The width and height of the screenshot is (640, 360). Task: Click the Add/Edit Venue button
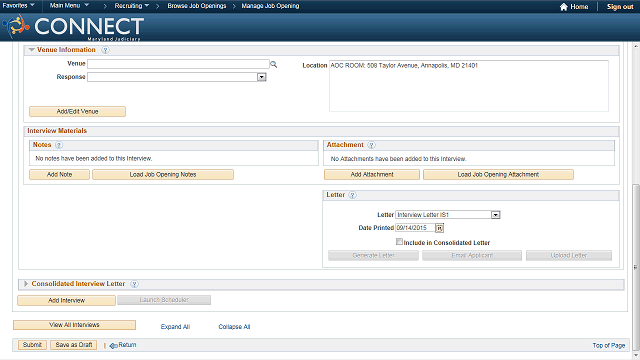[x=78, y=111]
